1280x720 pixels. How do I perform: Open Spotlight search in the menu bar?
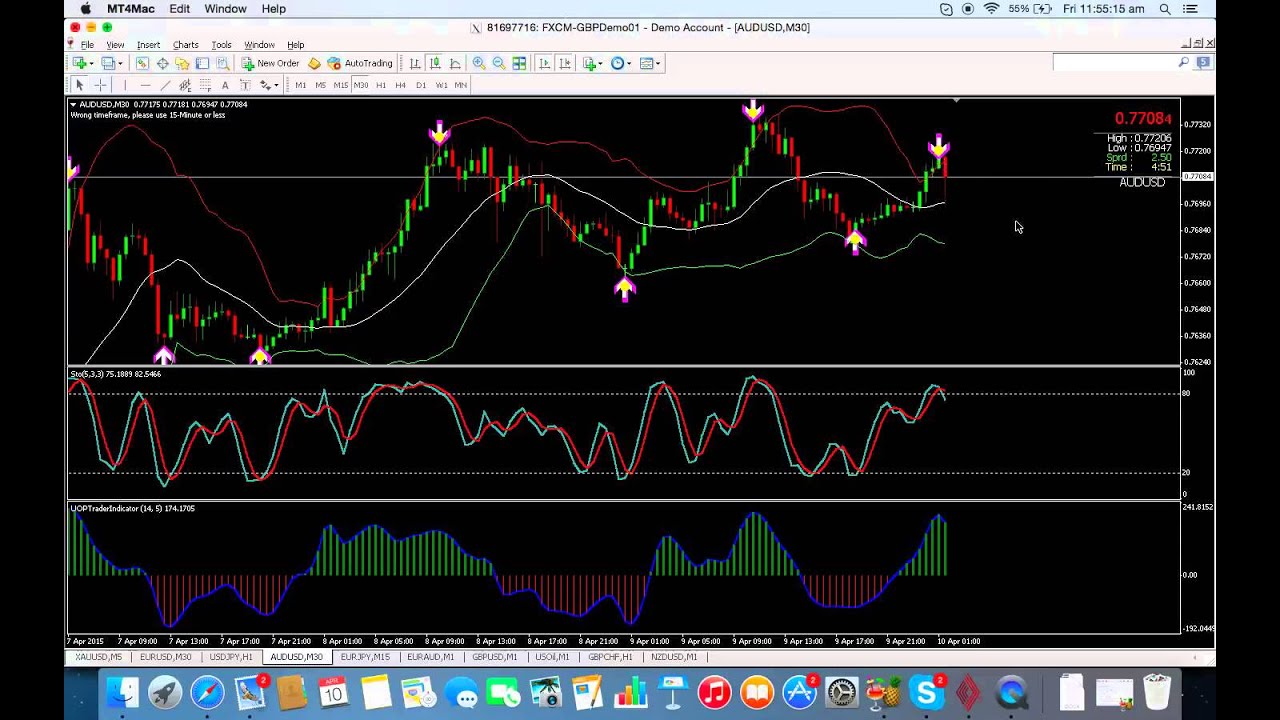pyautogui.click(x=1165, y=9)
